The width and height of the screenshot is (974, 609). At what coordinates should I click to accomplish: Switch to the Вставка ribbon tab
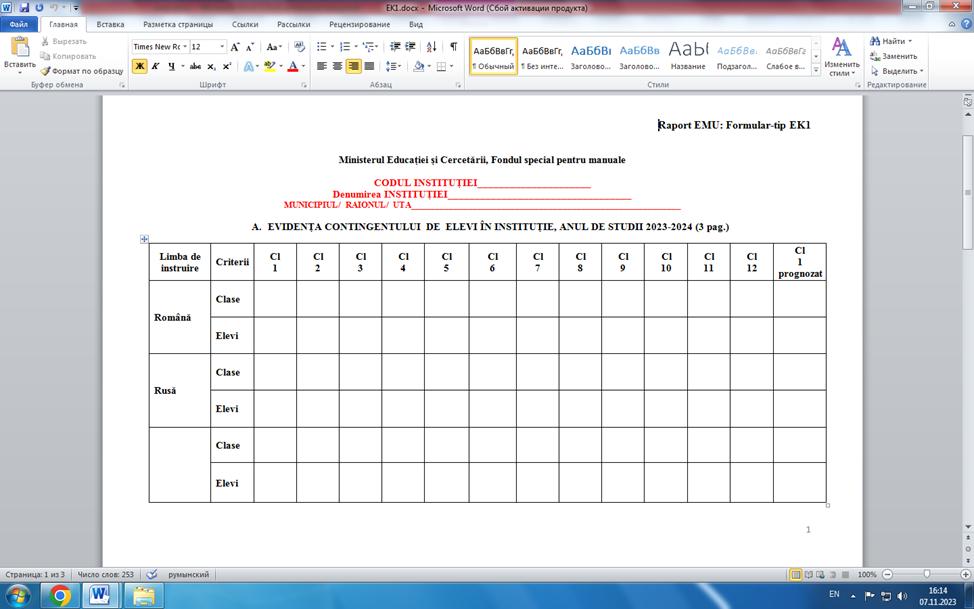tap(110, 24)
